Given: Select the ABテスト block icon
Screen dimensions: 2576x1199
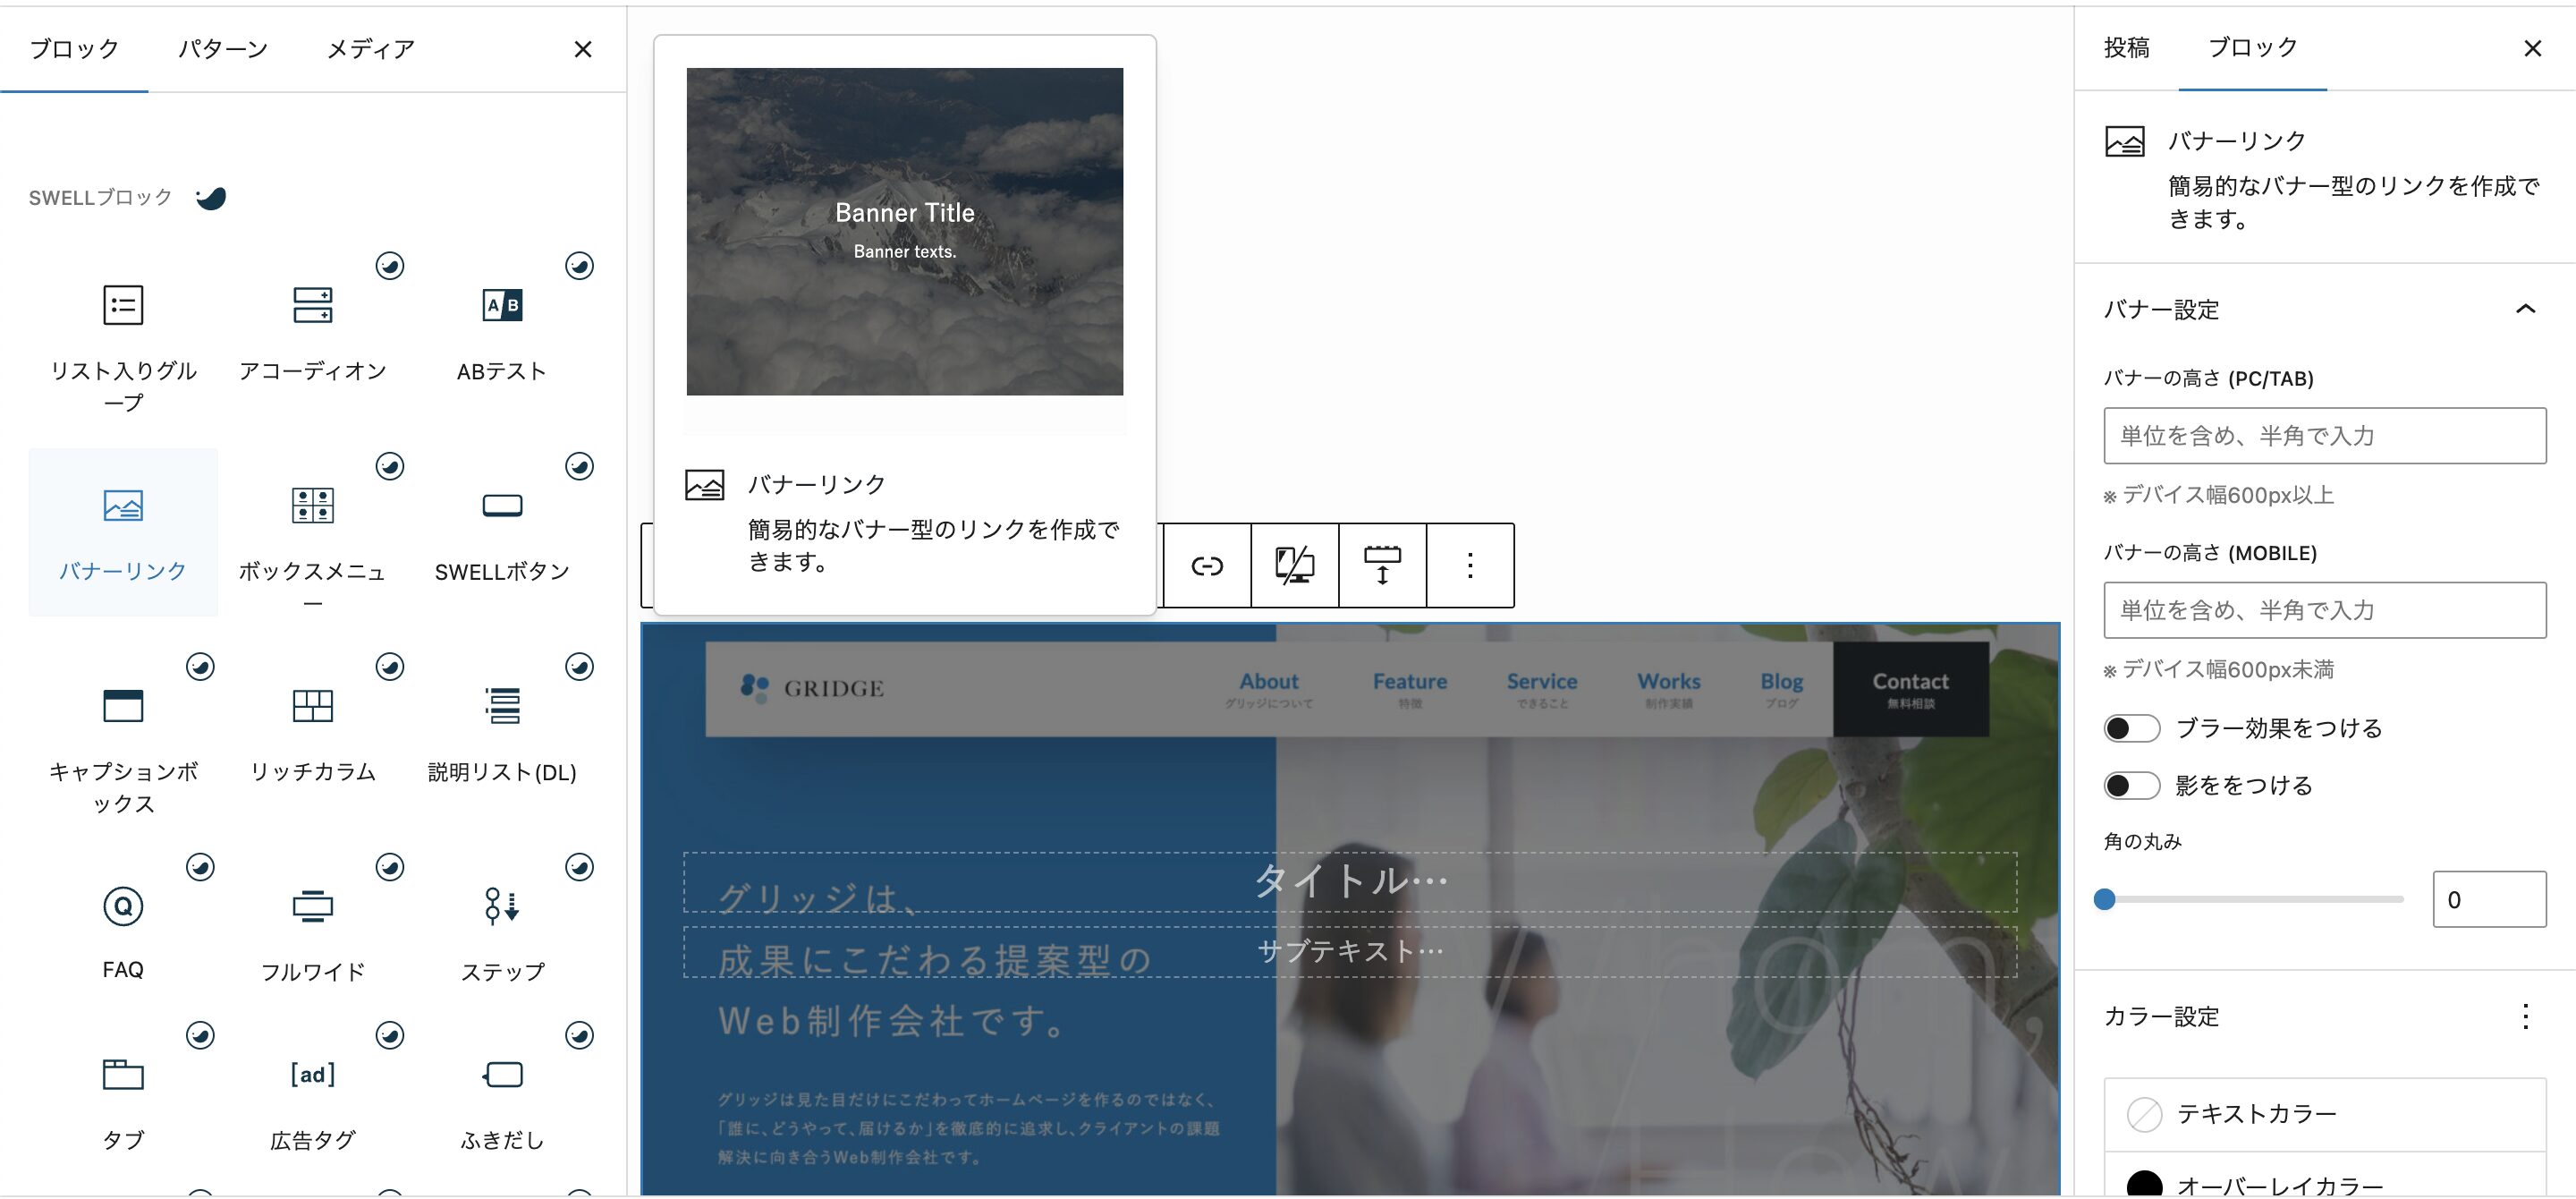Looking at the screenshot, I should click(501, 305).
